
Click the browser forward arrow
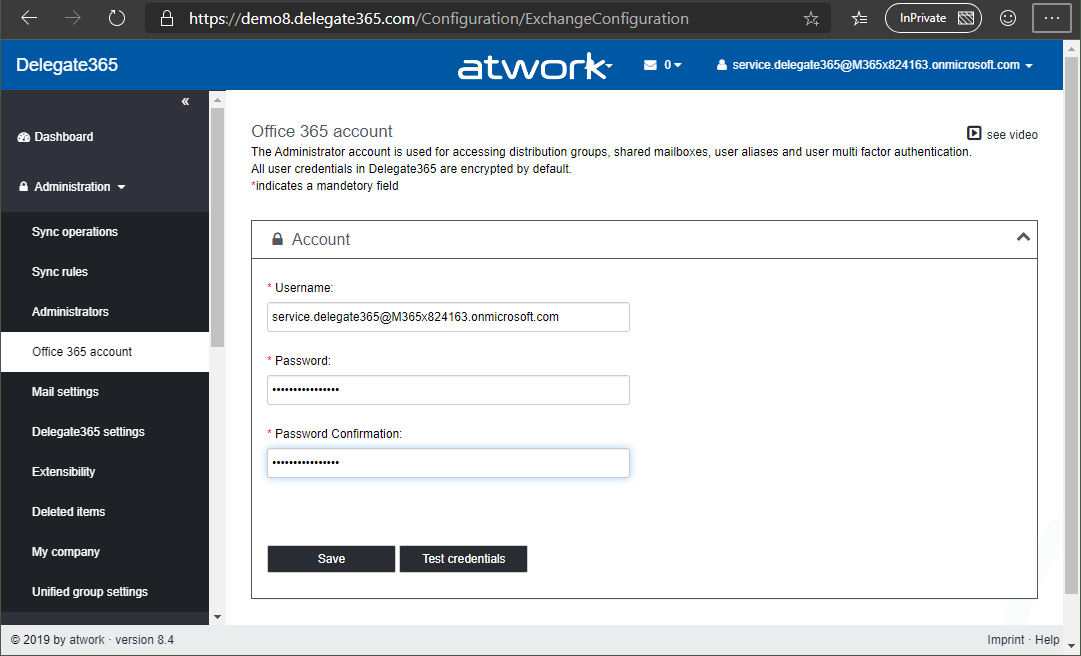[x=72, y=19]
